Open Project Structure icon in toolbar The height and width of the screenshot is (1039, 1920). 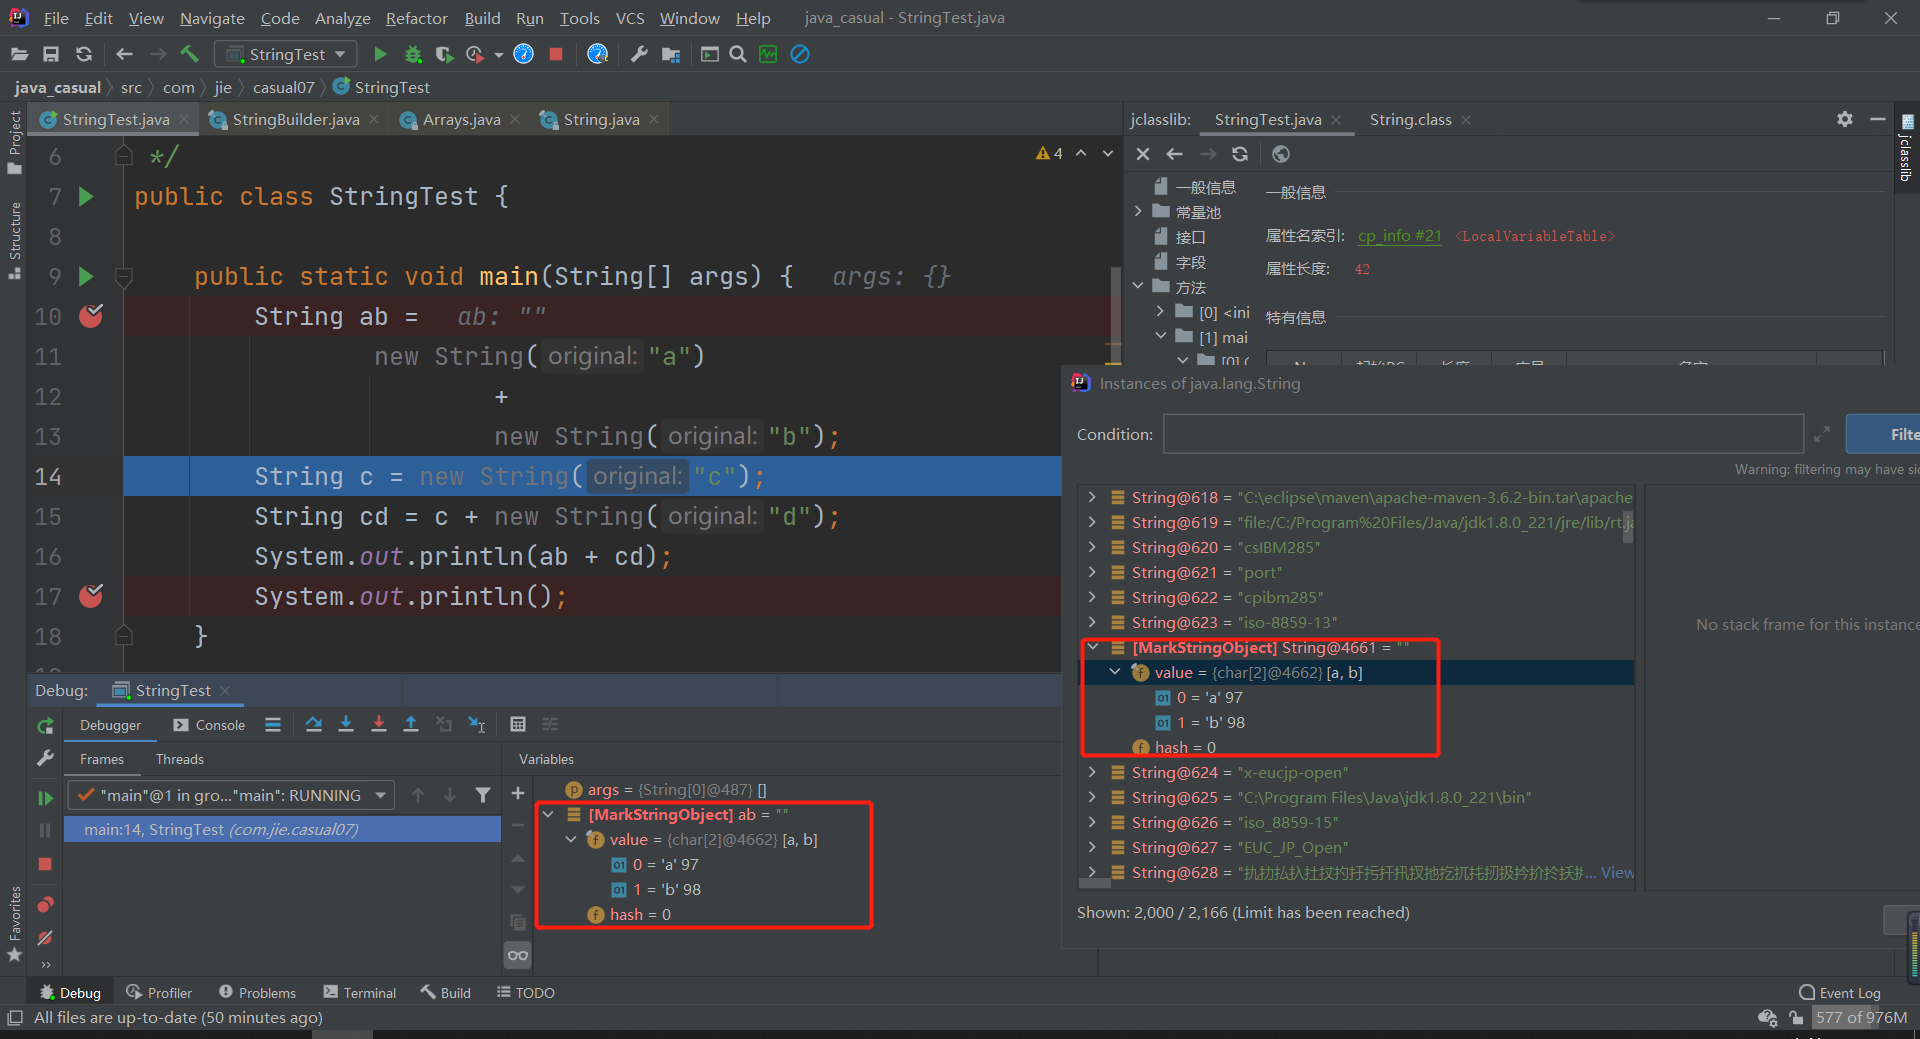pyautogui.click(x=671, y=54)
